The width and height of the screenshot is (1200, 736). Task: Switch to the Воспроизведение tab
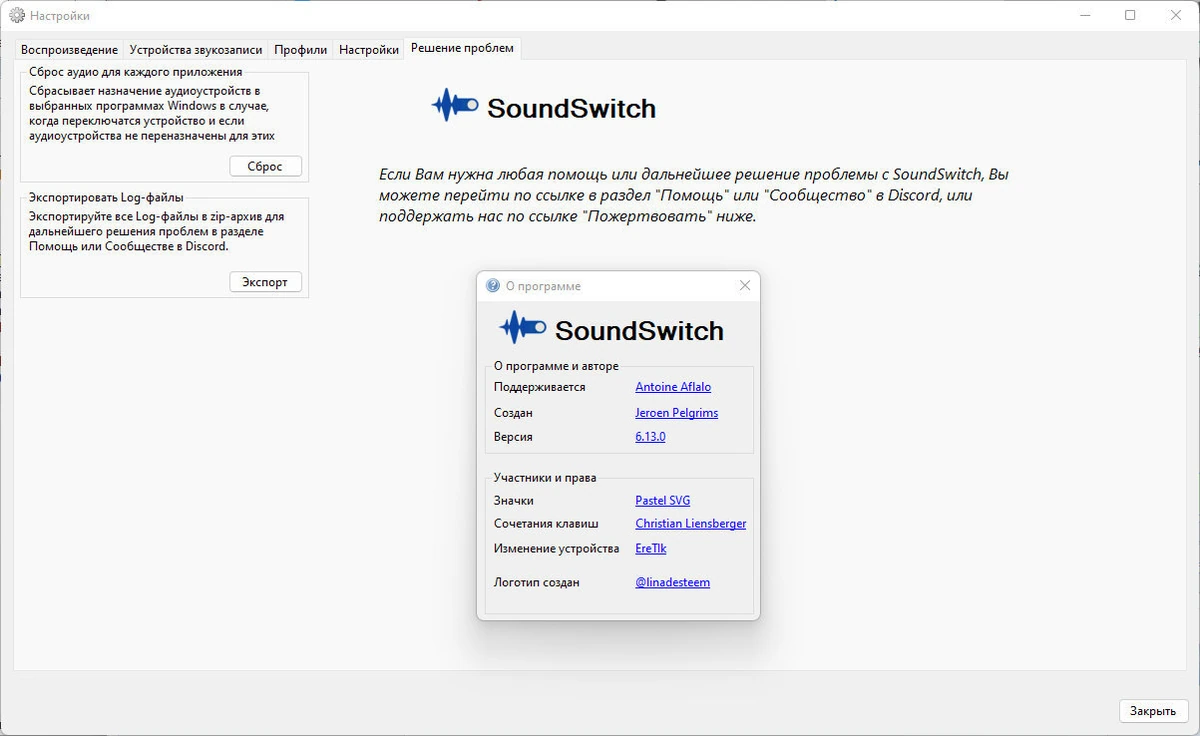pos(69,49)
